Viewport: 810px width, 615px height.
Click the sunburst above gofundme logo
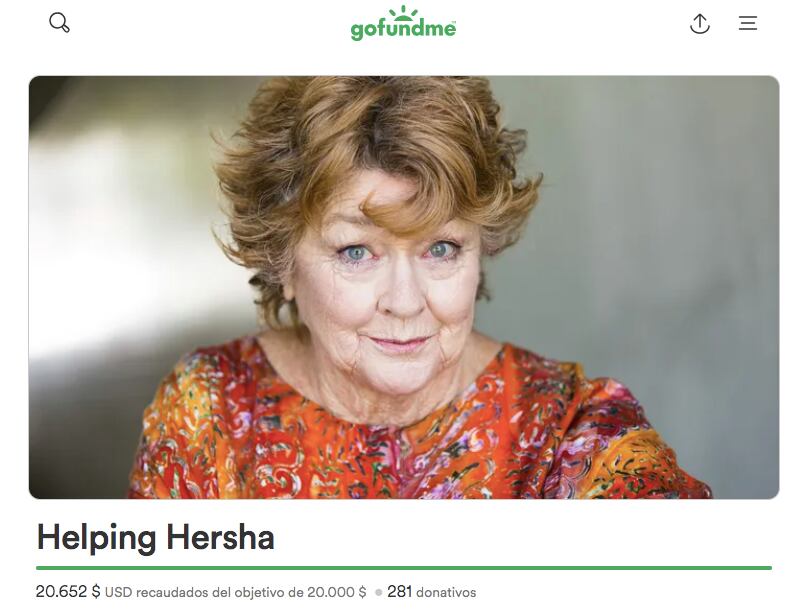coord(403,12)
